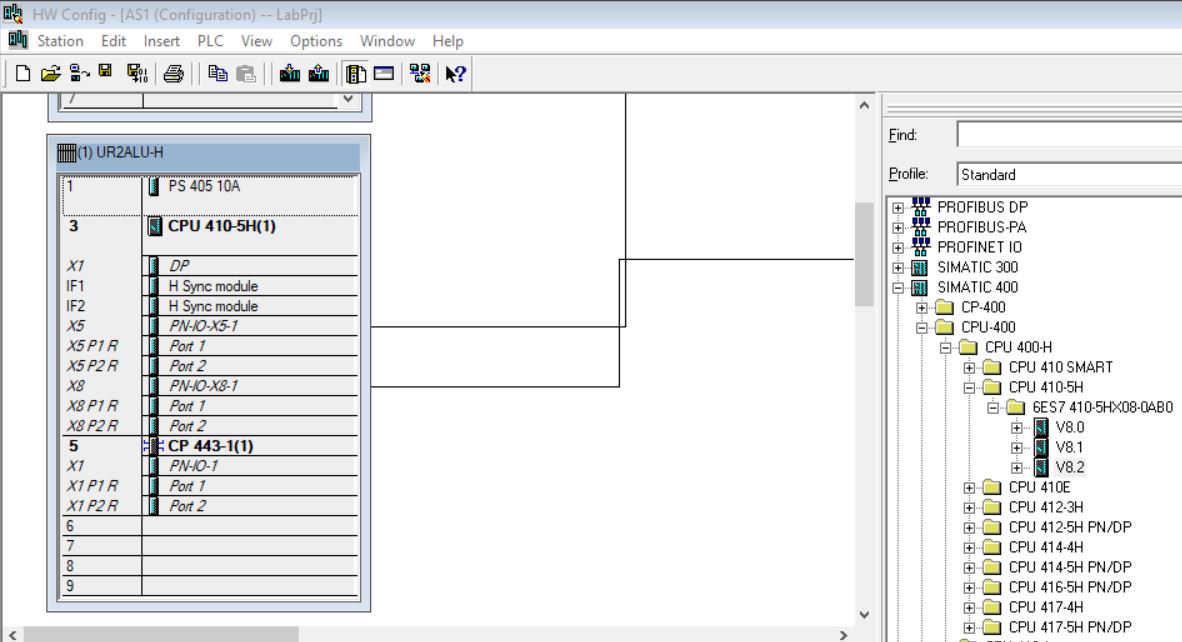Expand the CPU 412-3H folder

pyautogui.click(x=969, y=508)
